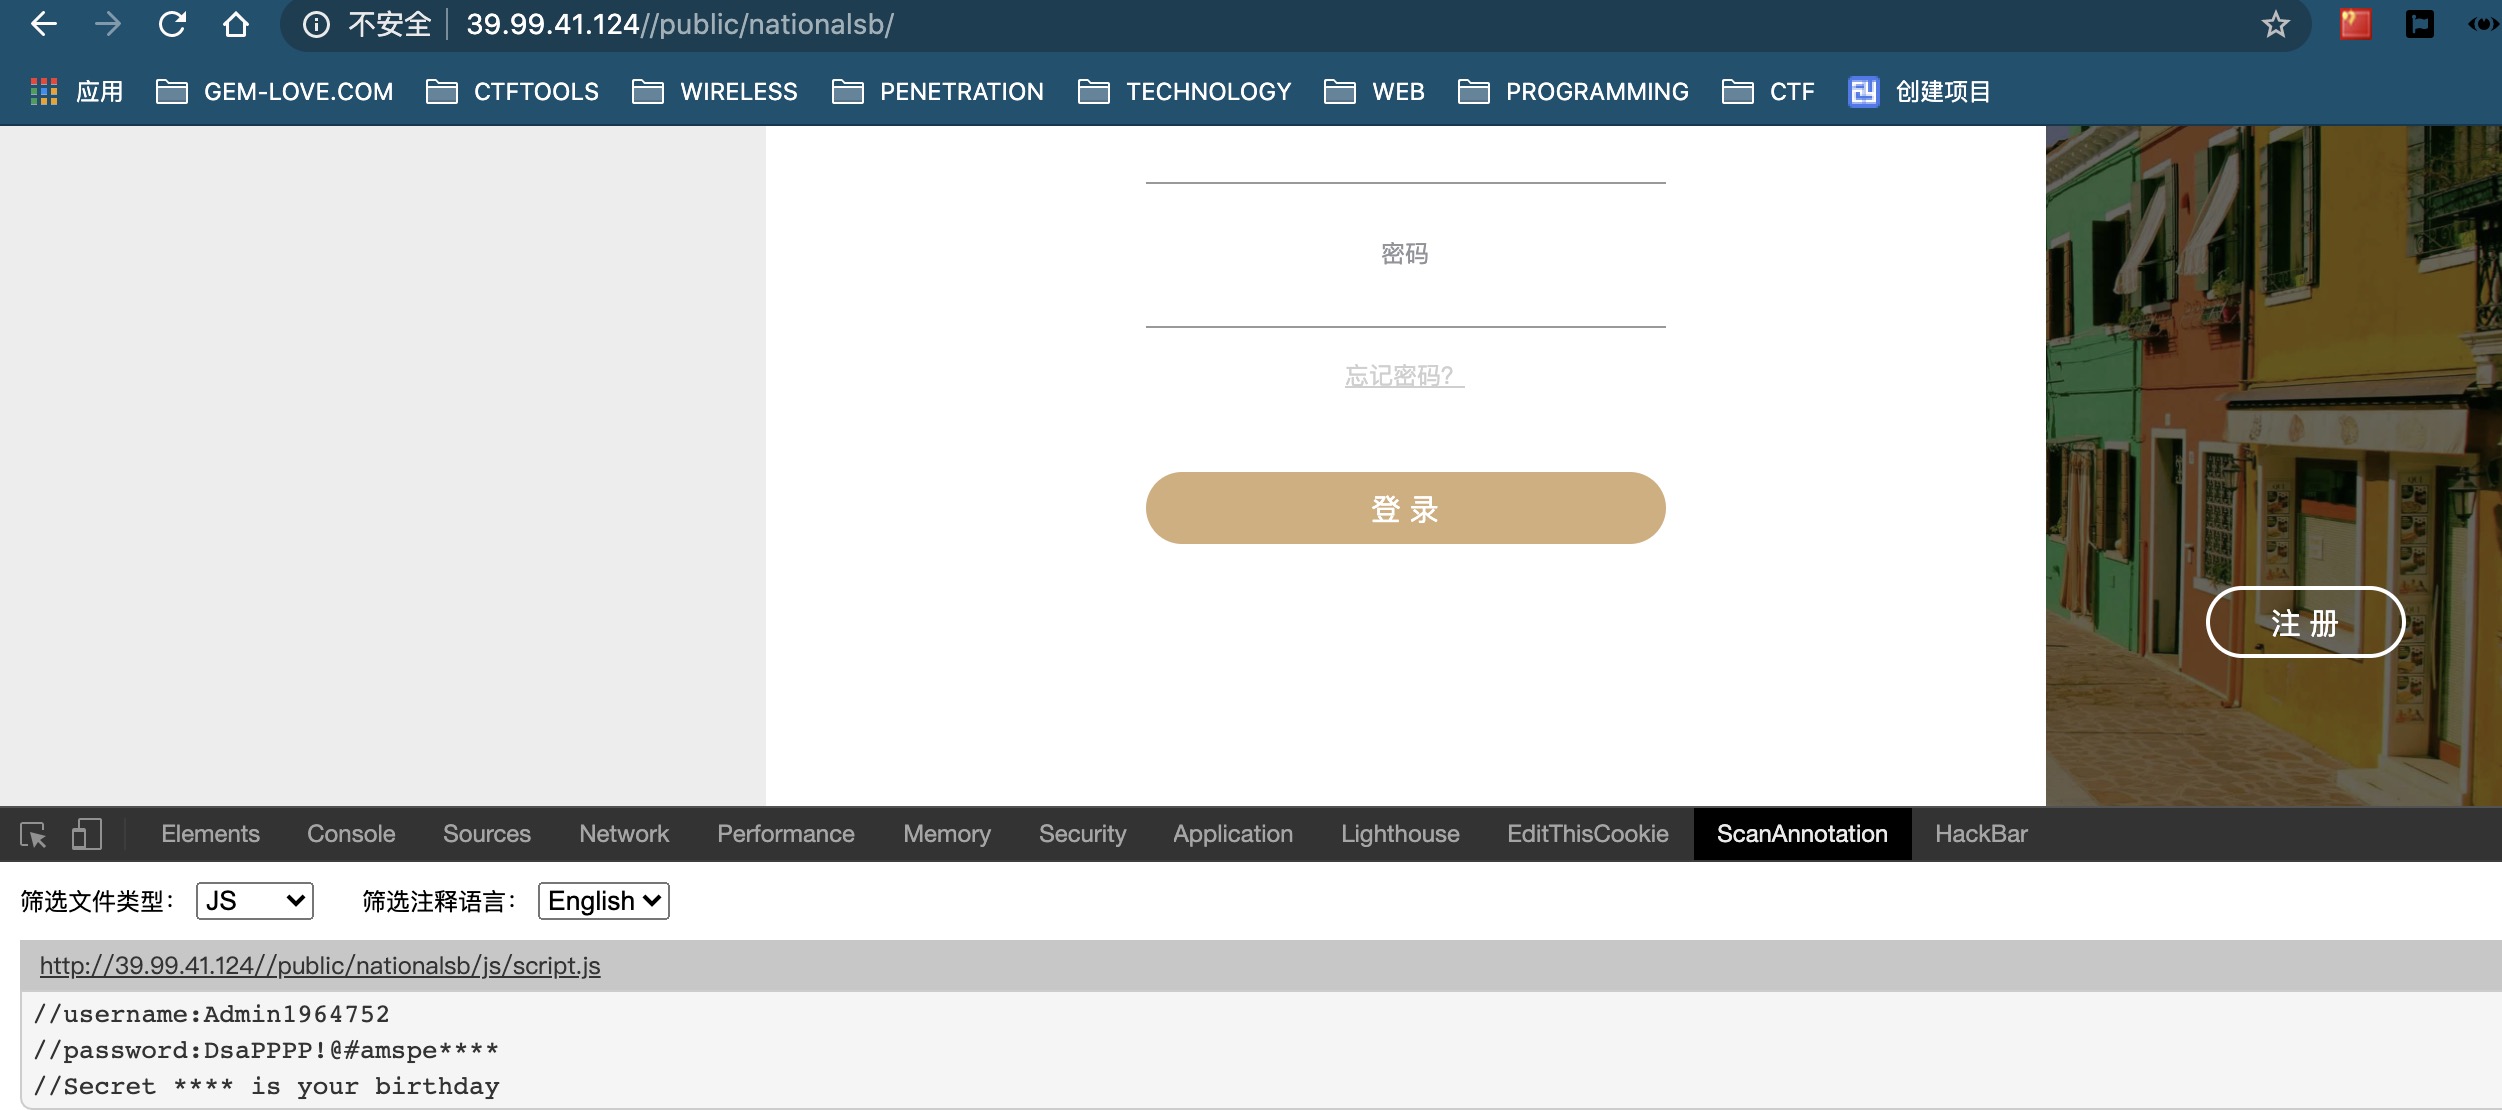Switch to the Security tab

1082,834
